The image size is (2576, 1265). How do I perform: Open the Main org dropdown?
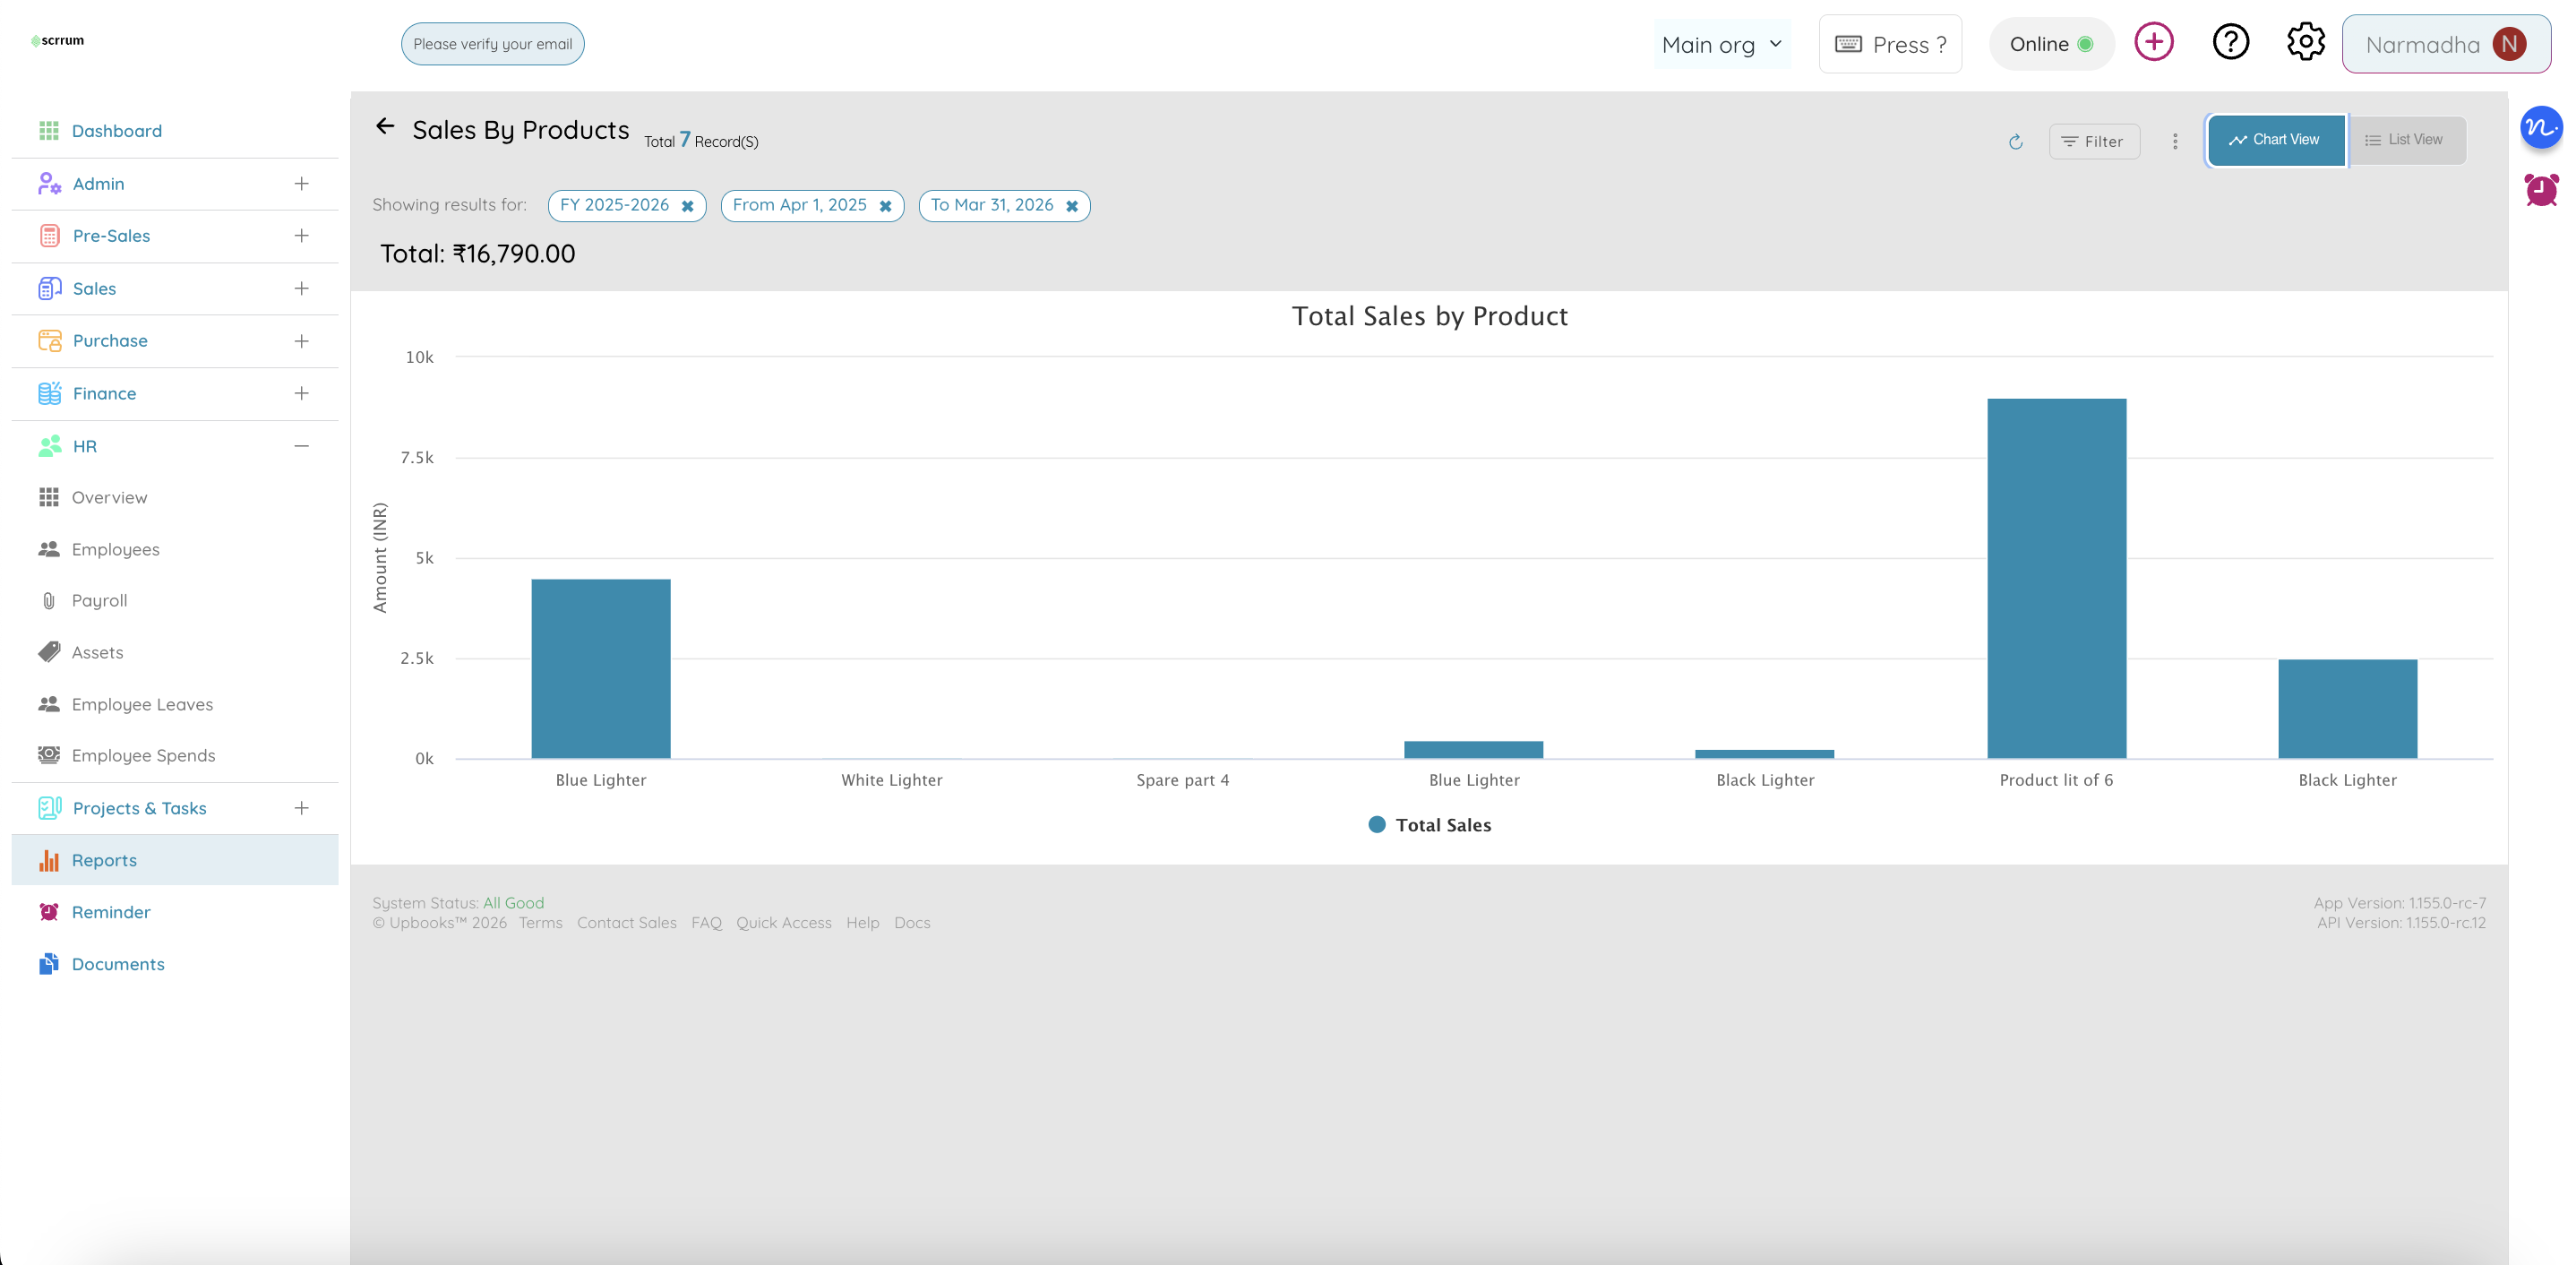[x=1721, y=45]
